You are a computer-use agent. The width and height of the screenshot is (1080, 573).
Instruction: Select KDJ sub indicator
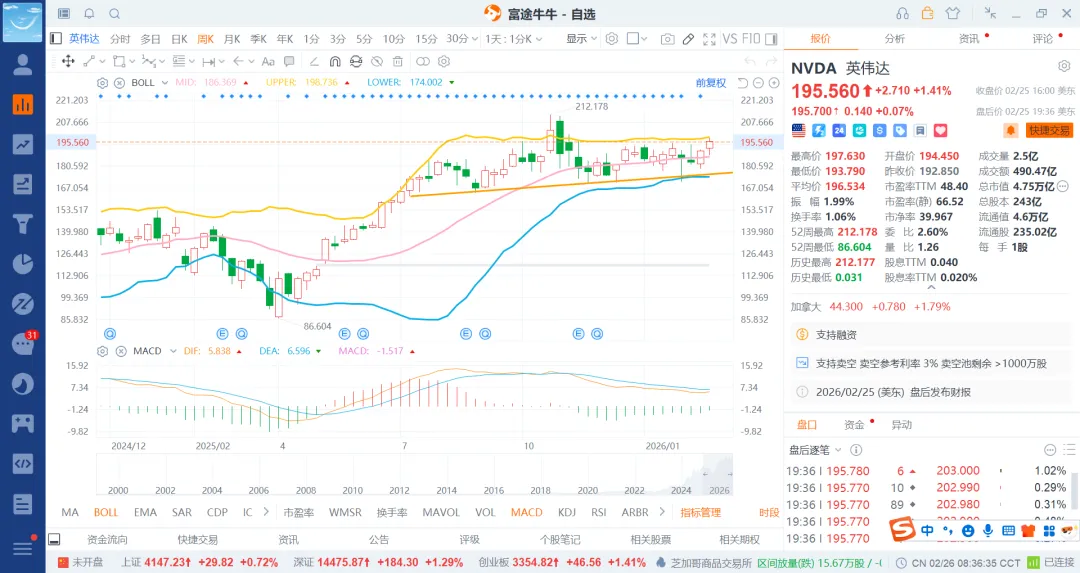(567, 512)
